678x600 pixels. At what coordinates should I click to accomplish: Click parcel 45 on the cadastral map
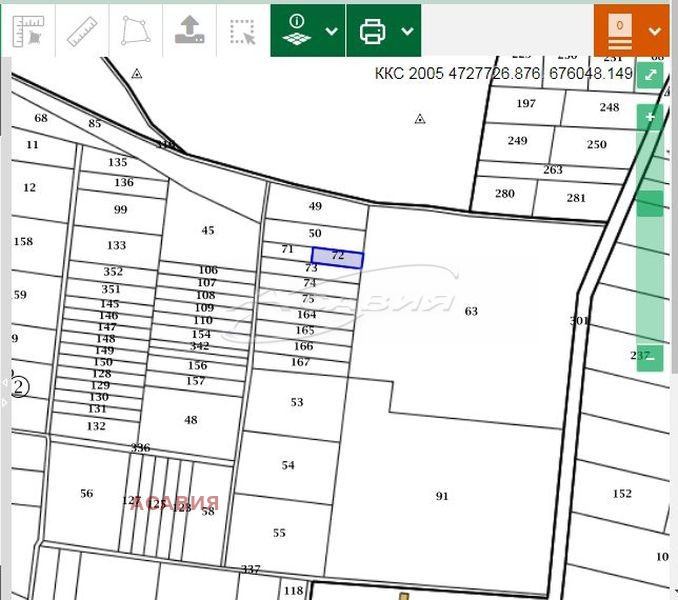[x=207, y=231]
